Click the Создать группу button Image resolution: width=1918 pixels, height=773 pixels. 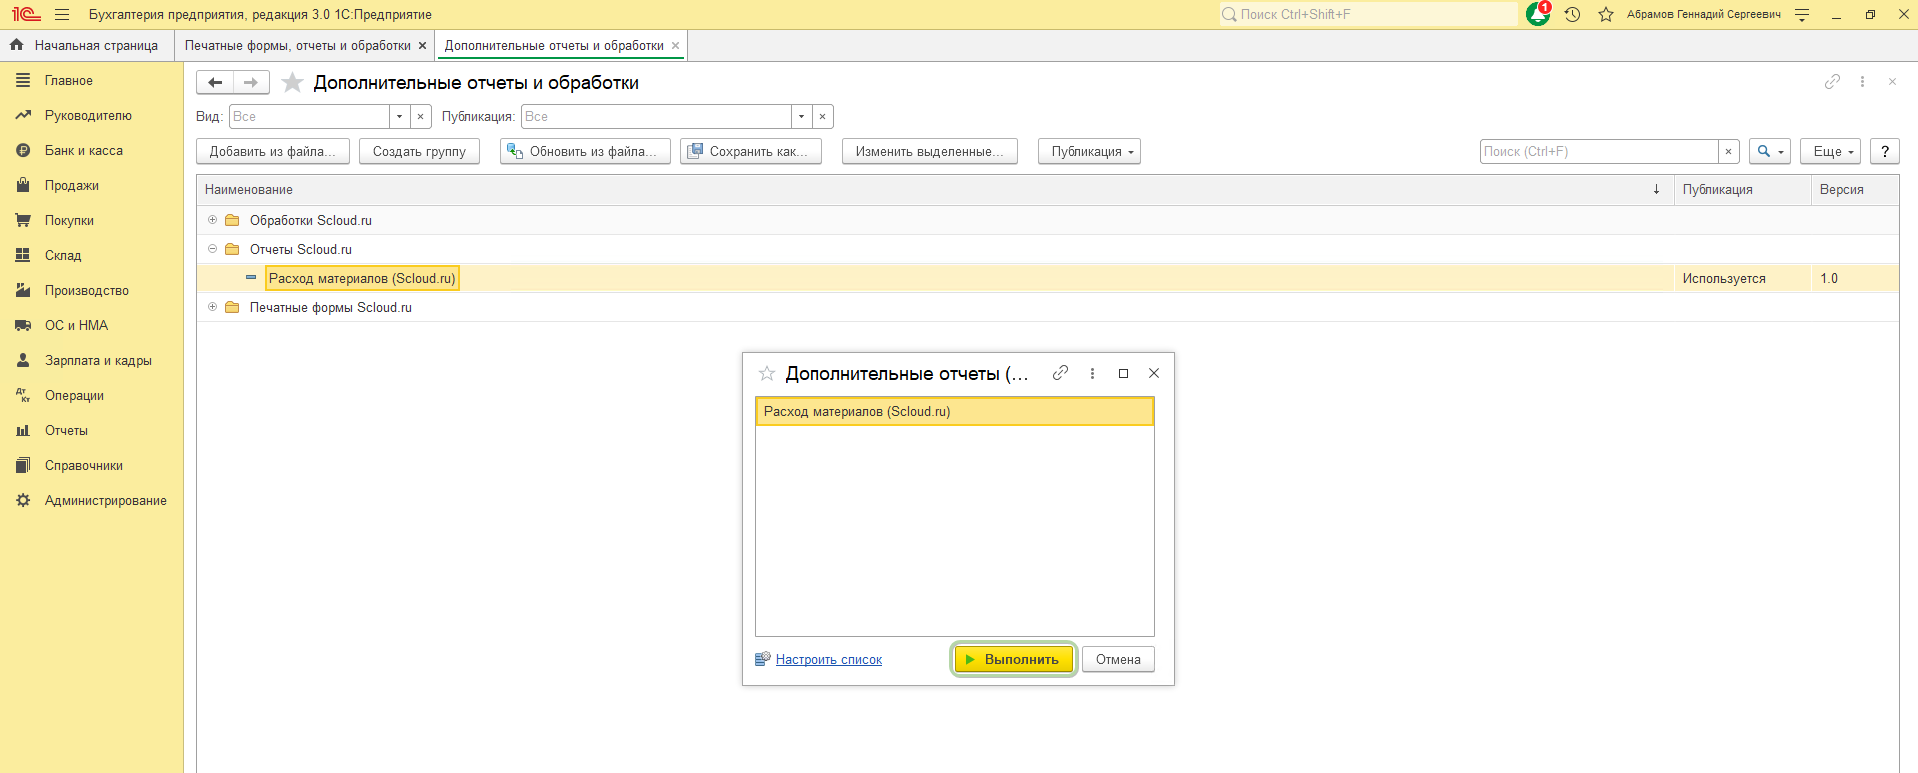pyautogui.click(x=419, y=152)
